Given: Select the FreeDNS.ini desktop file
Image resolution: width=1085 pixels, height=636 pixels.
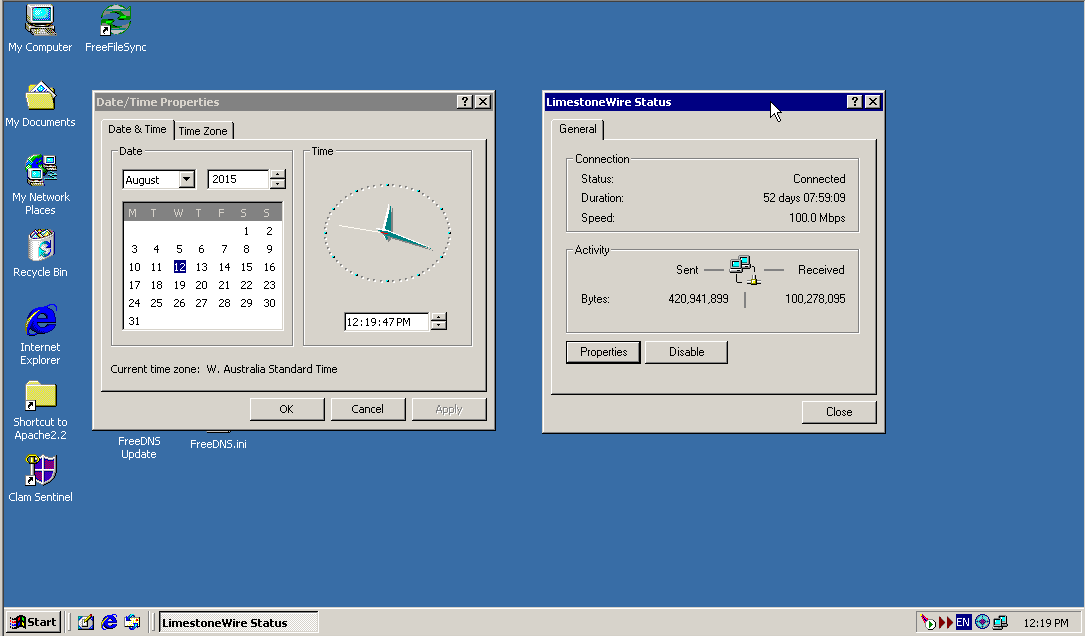Looking at the screenshot, I should (x=218, y=444).
